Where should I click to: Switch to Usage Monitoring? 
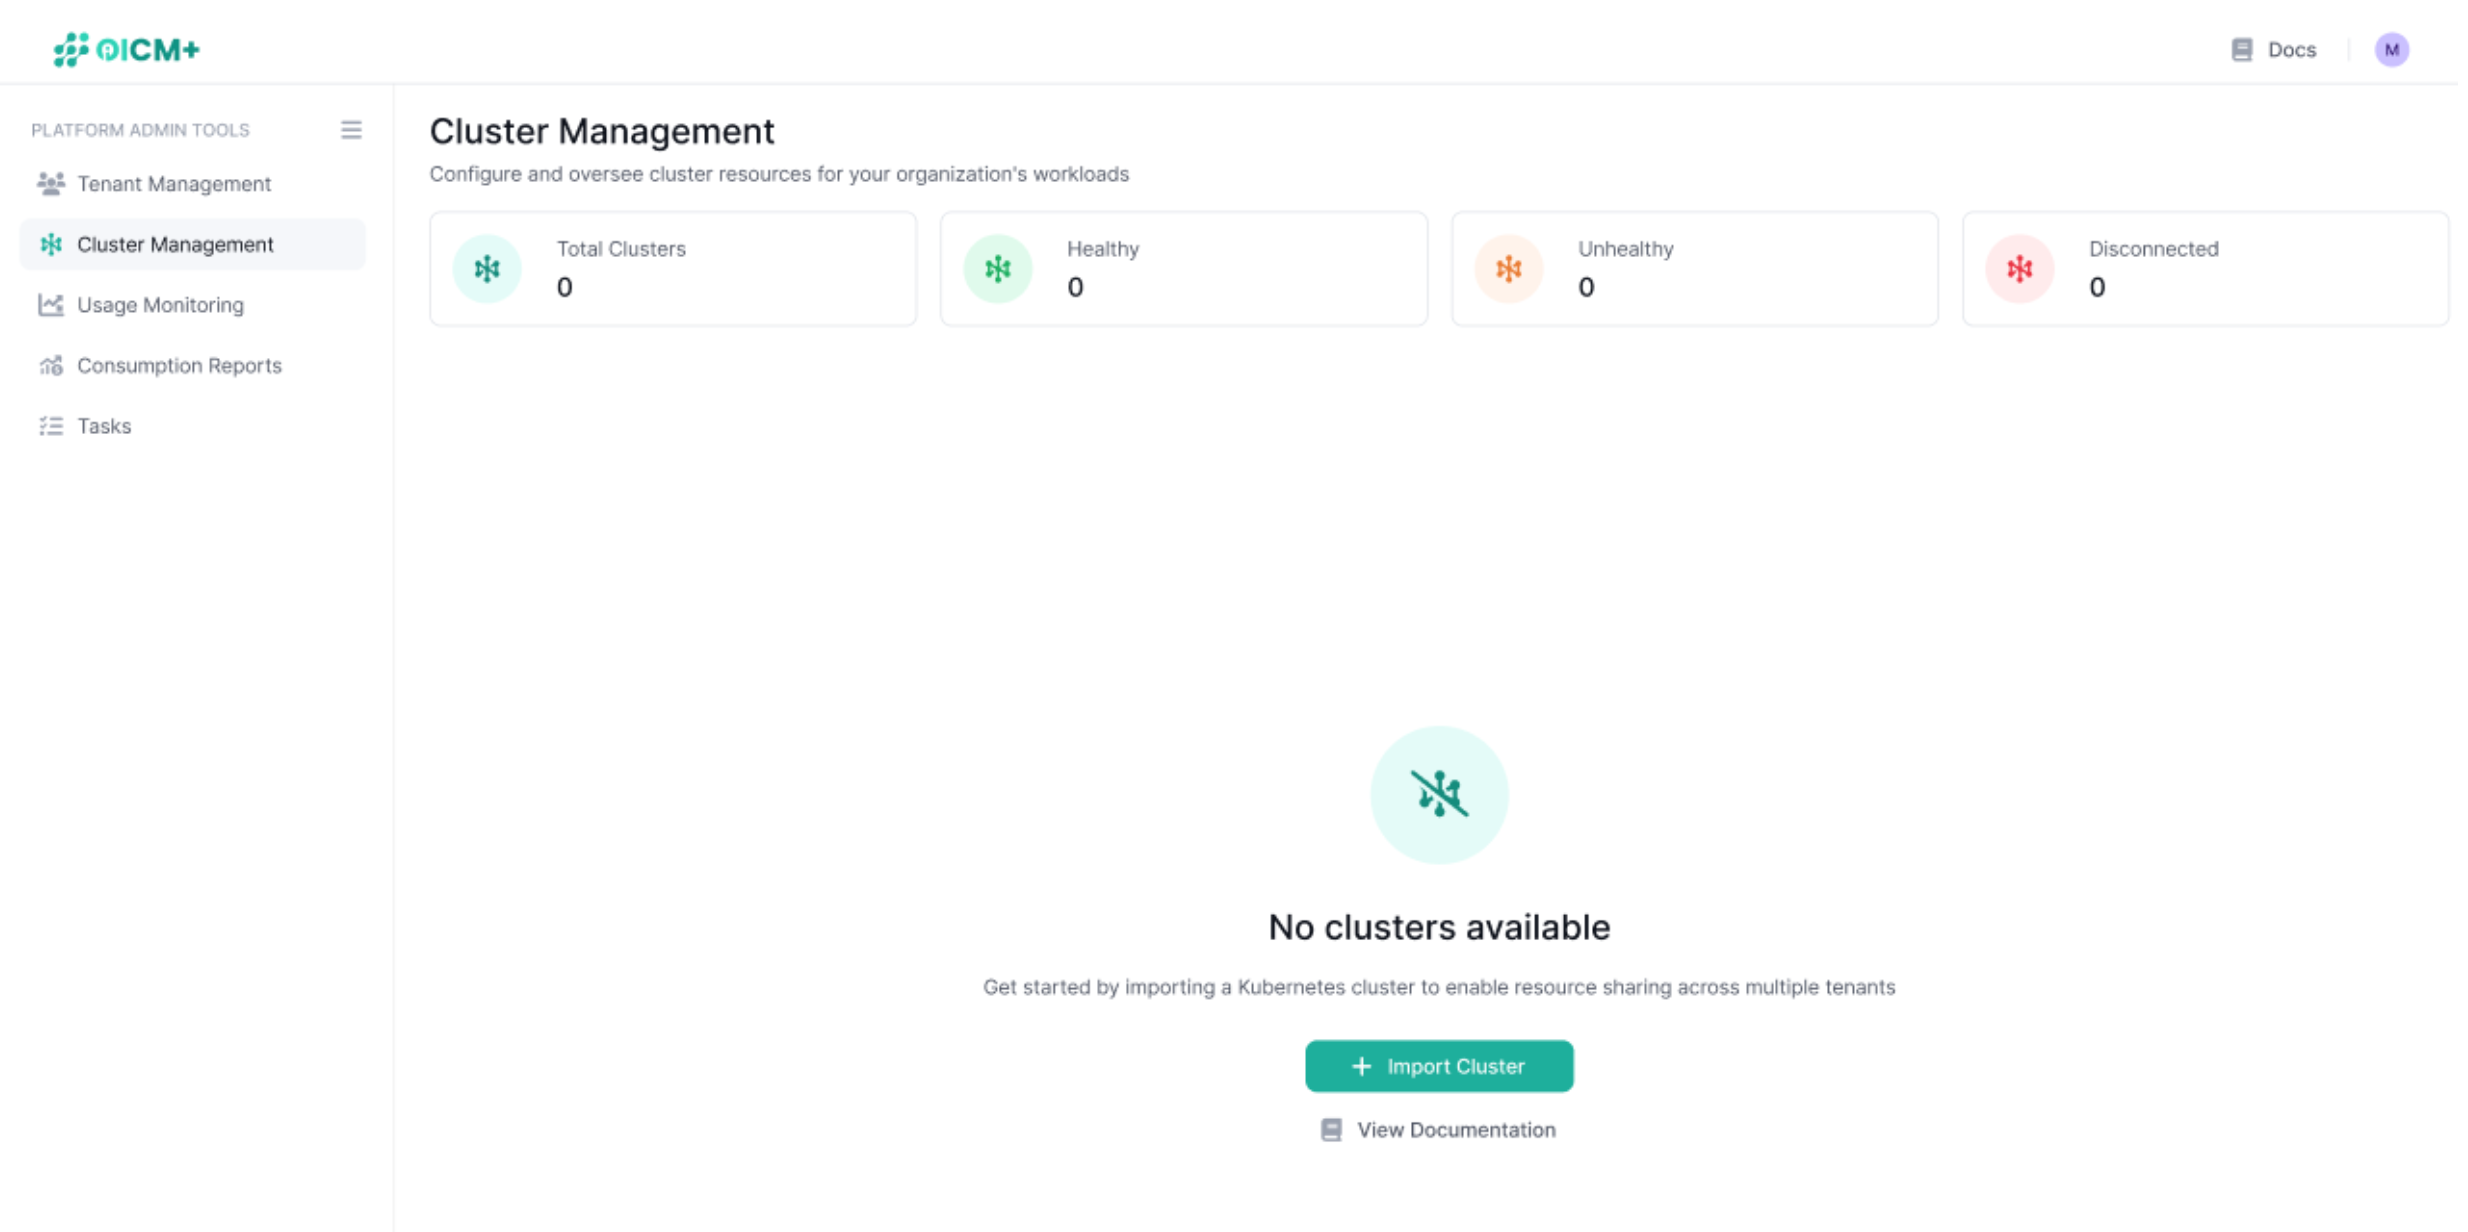[x=160, y=305]
